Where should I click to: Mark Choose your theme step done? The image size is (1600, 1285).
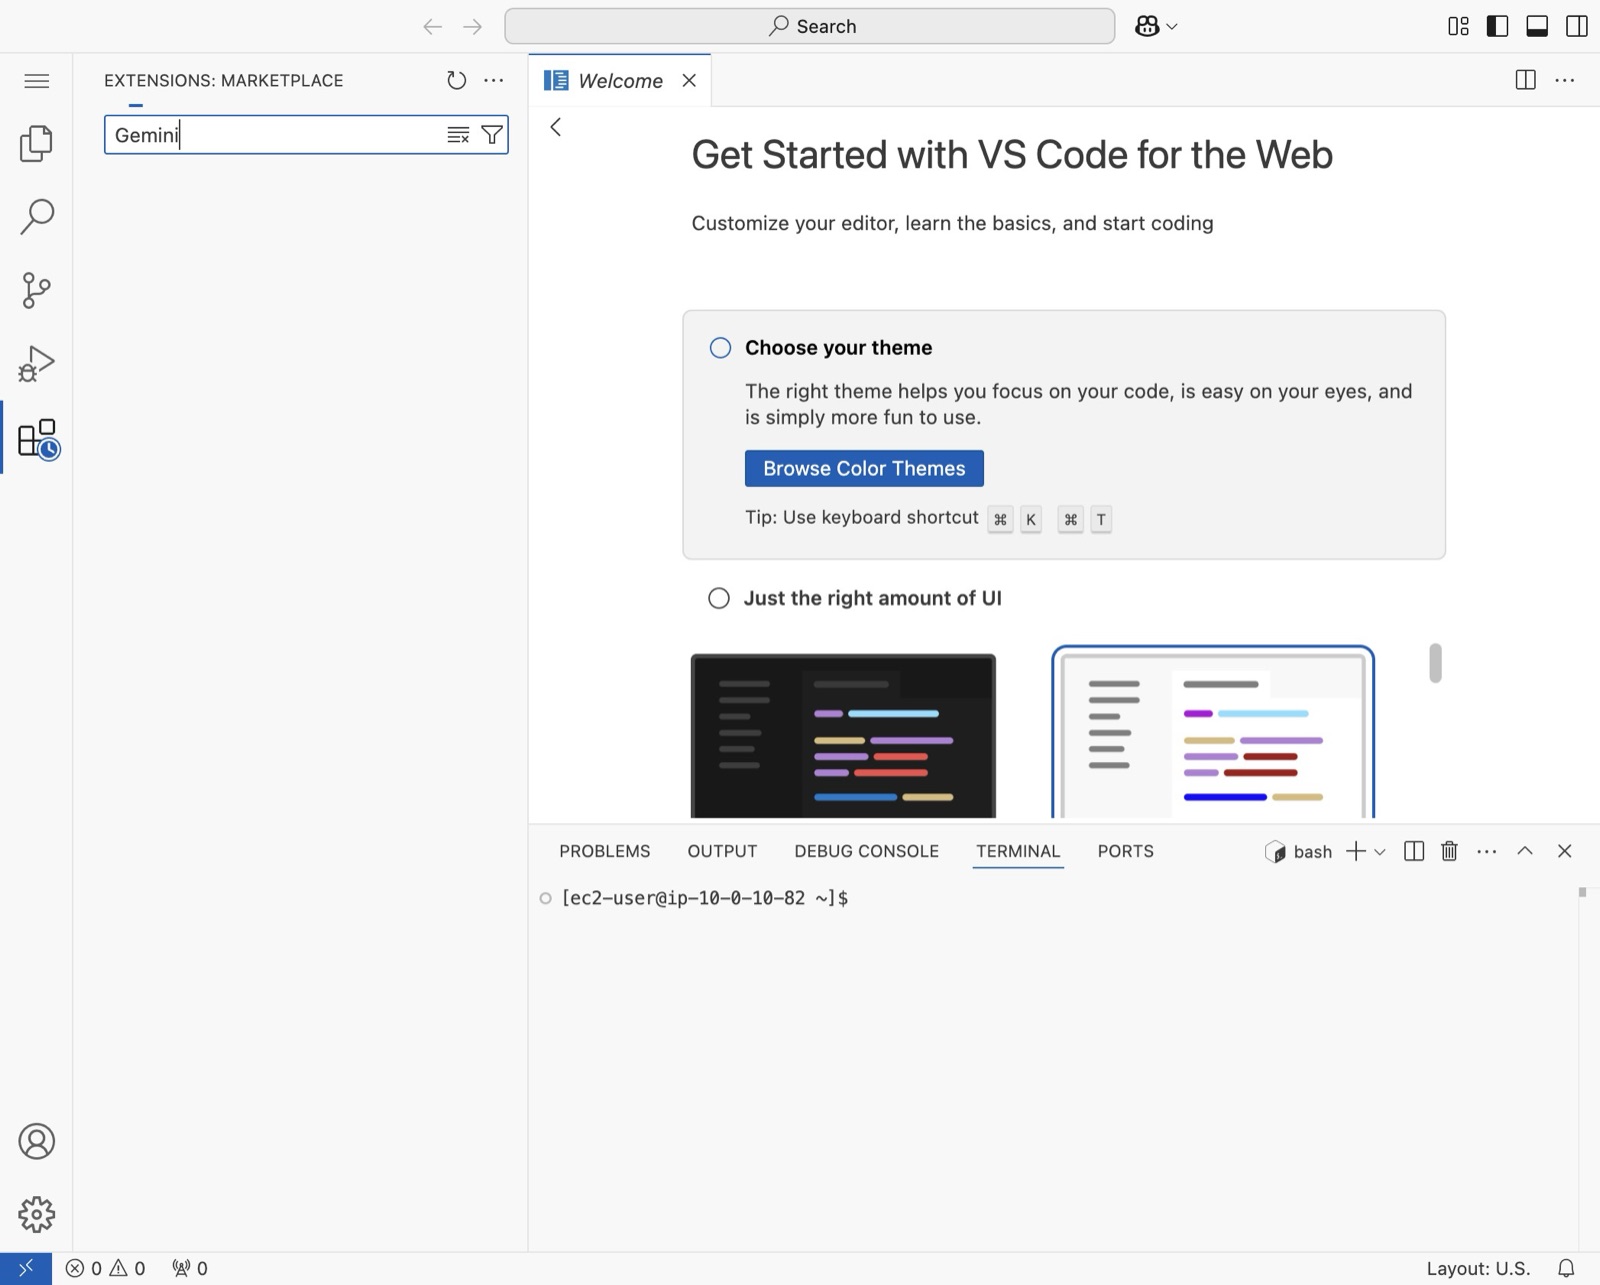pyautogui.click(x=720, y=348)
